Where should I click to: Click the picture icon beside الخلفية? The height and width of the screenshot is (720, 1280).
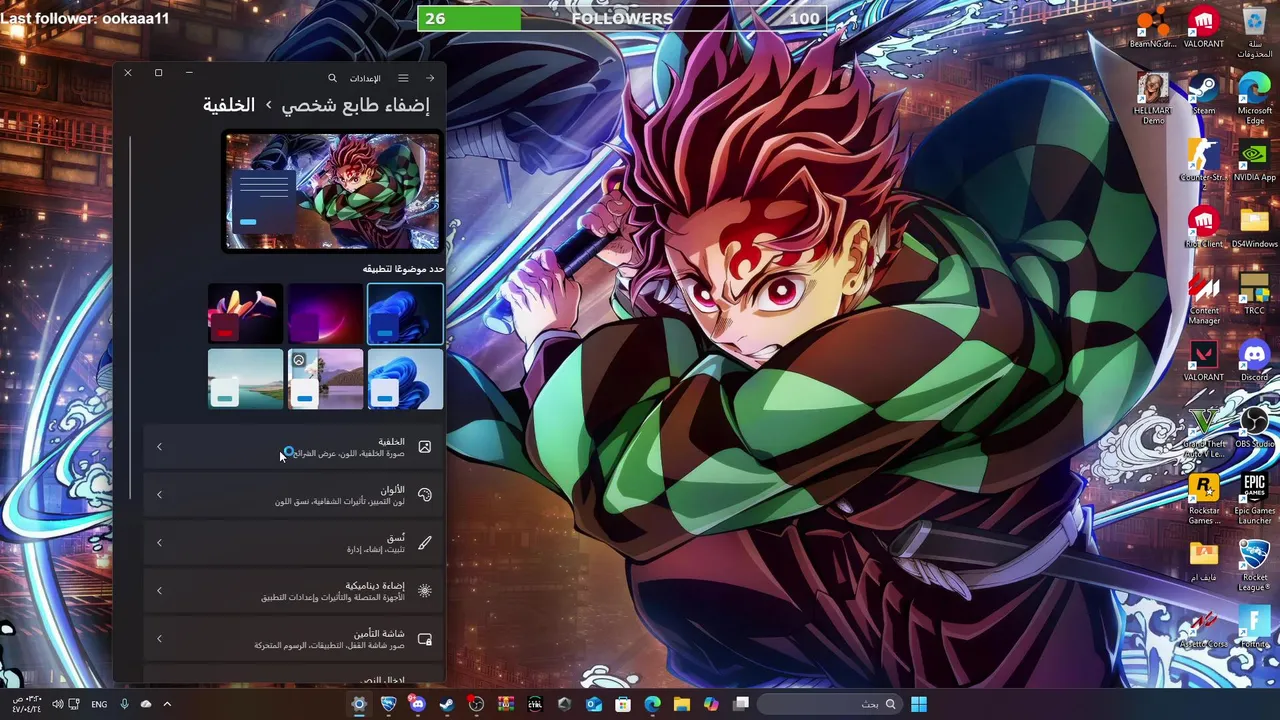pos(425,447)
